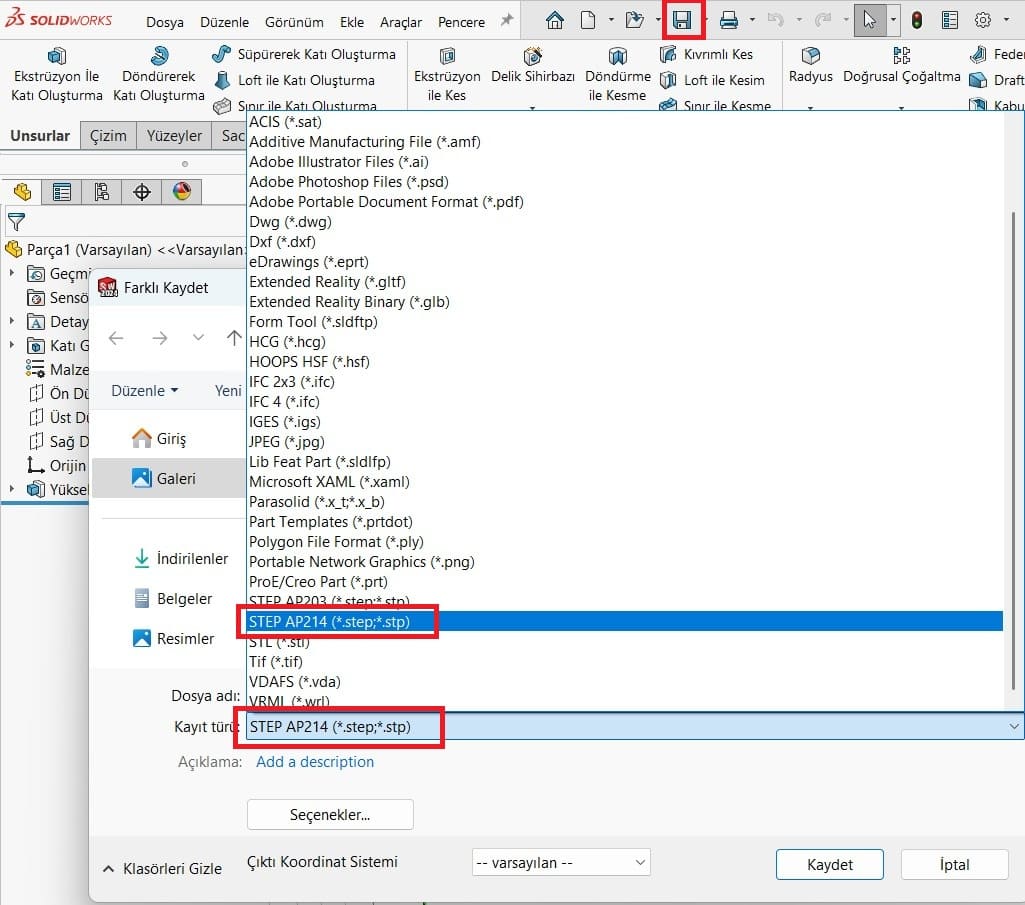Choose STEP AP214 (*.step;*.stp) from list
Image resolution: width=1025 pixels, height=905 pixels.
[x=624, y=621]
